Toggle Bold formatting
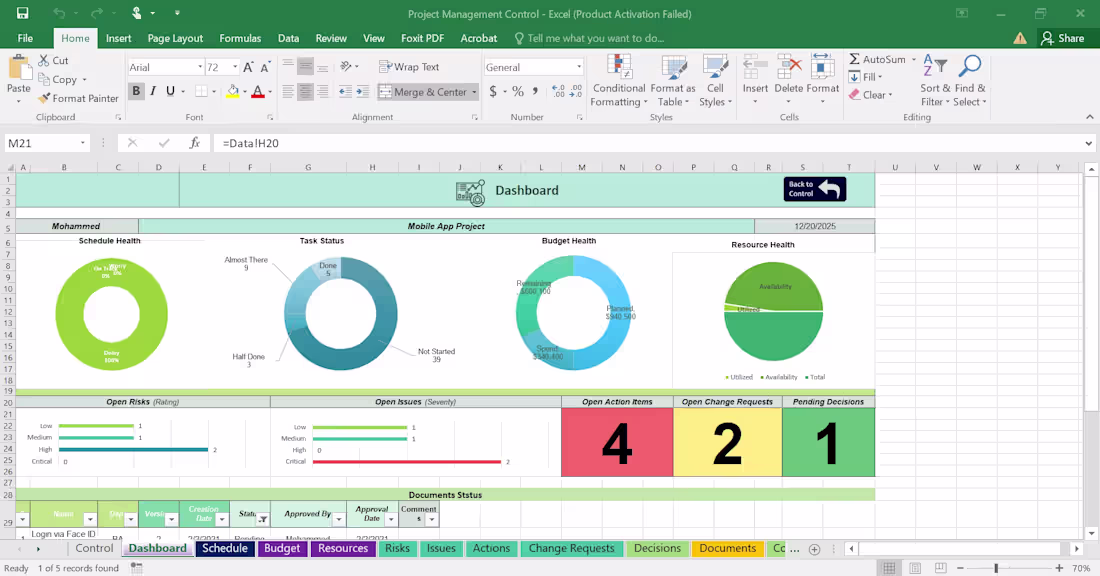The height and width of the screenshot is (576, 1100). point(136,90)
